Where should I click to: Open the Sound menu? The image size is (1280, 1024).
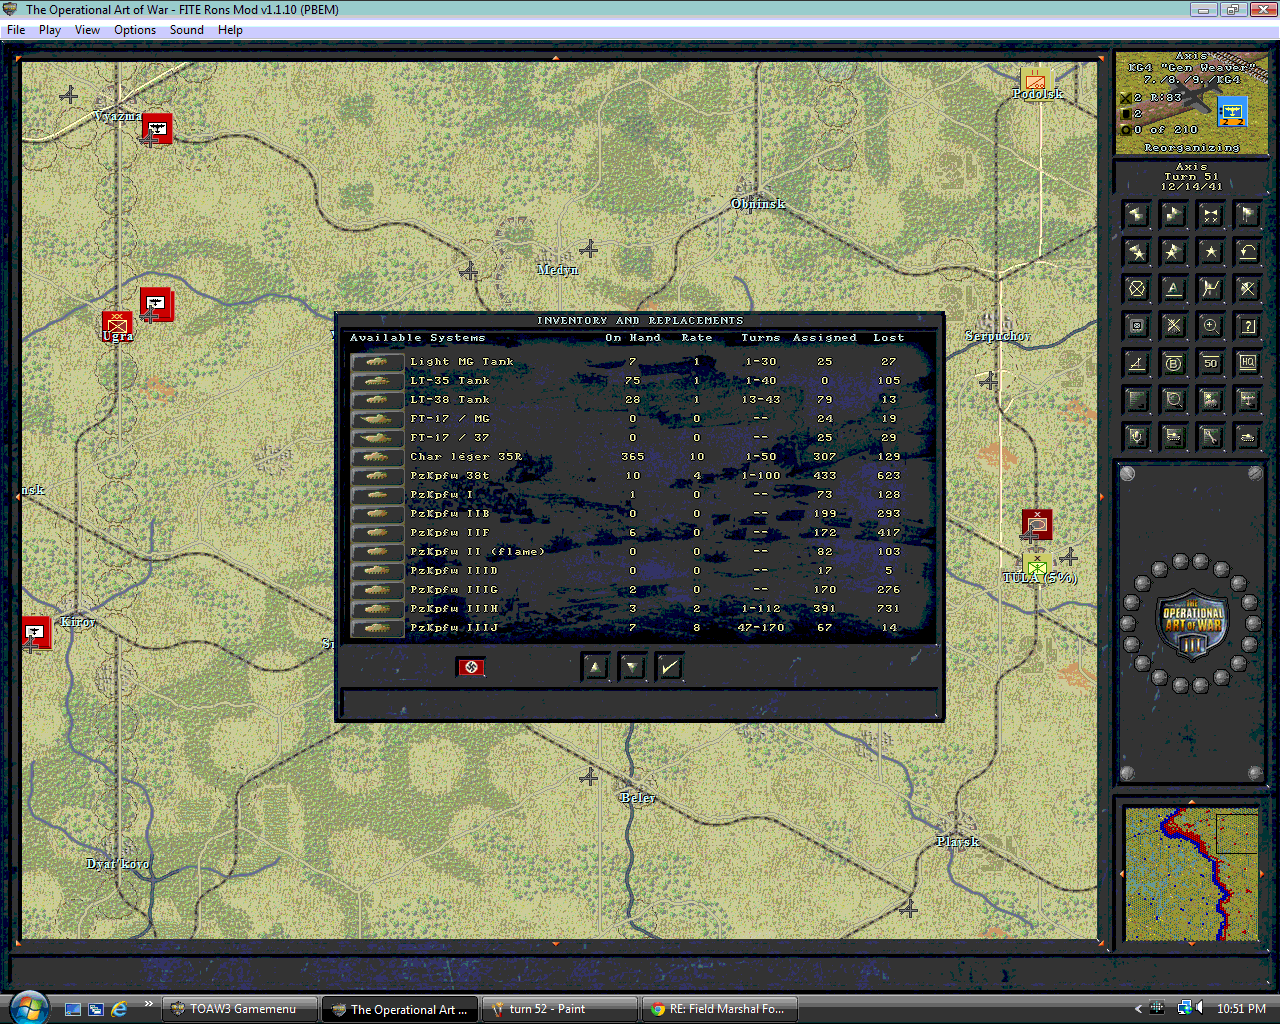pyautogui.click(x=187, y=30)
